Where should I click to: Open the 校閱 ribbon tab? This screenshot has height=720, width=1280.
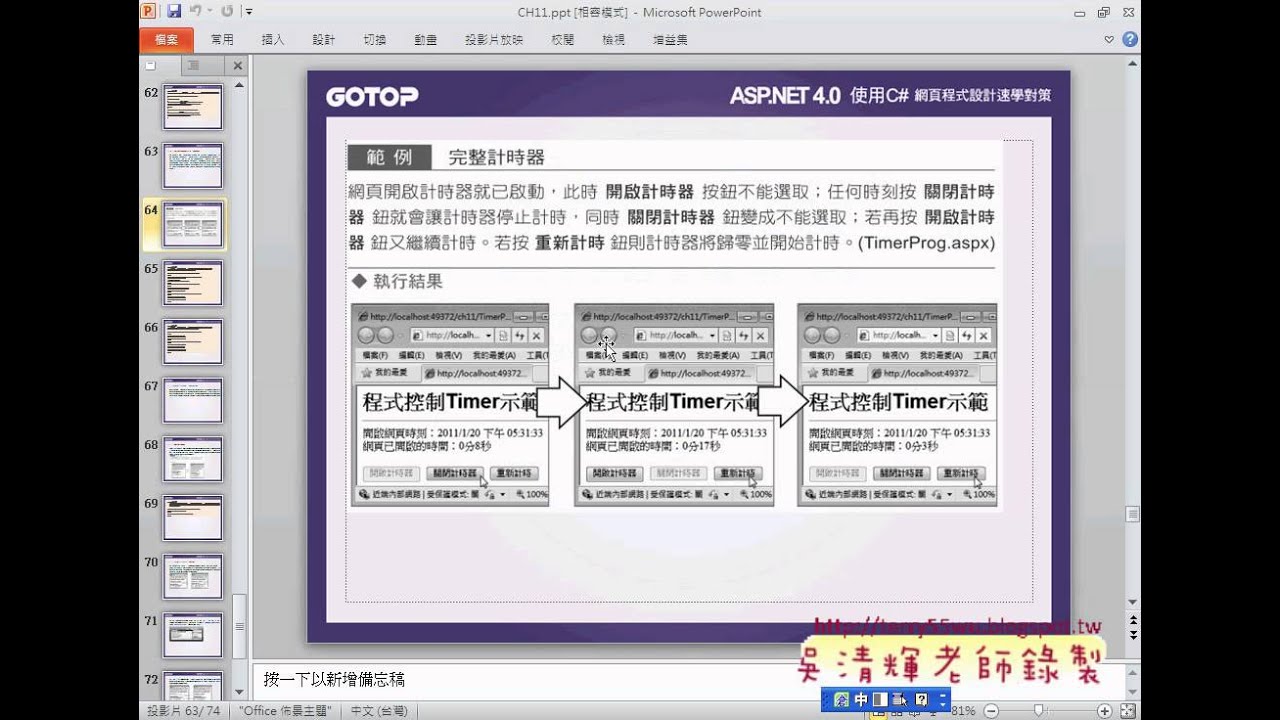(562, 40)
